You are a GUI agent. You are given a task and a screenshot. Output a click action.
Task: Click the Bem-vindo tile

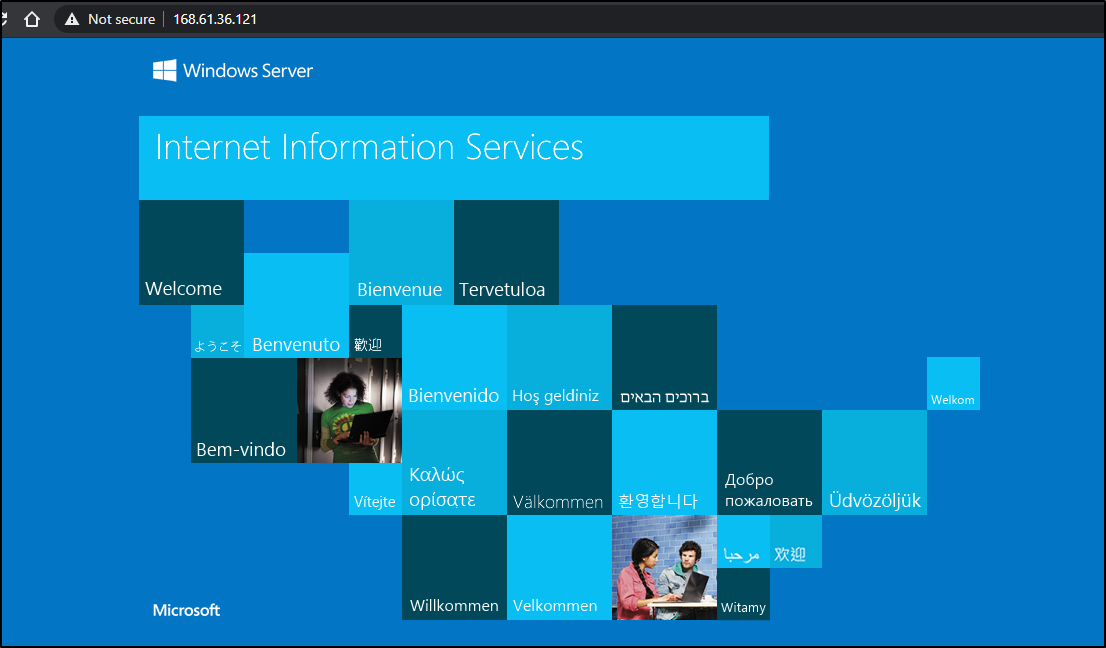(x=243, y=410)
